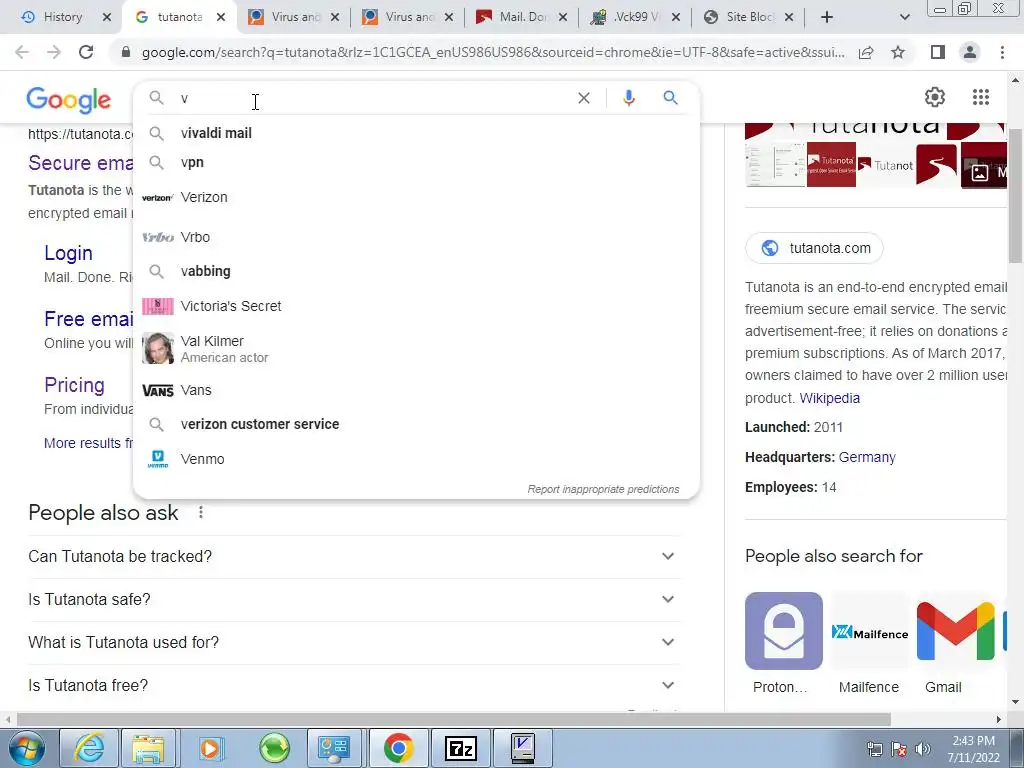This screenshot has height=768, width=1024.
Task: Expand 'Can Tutanota be tracked?' question
Action: coord(354,556)
